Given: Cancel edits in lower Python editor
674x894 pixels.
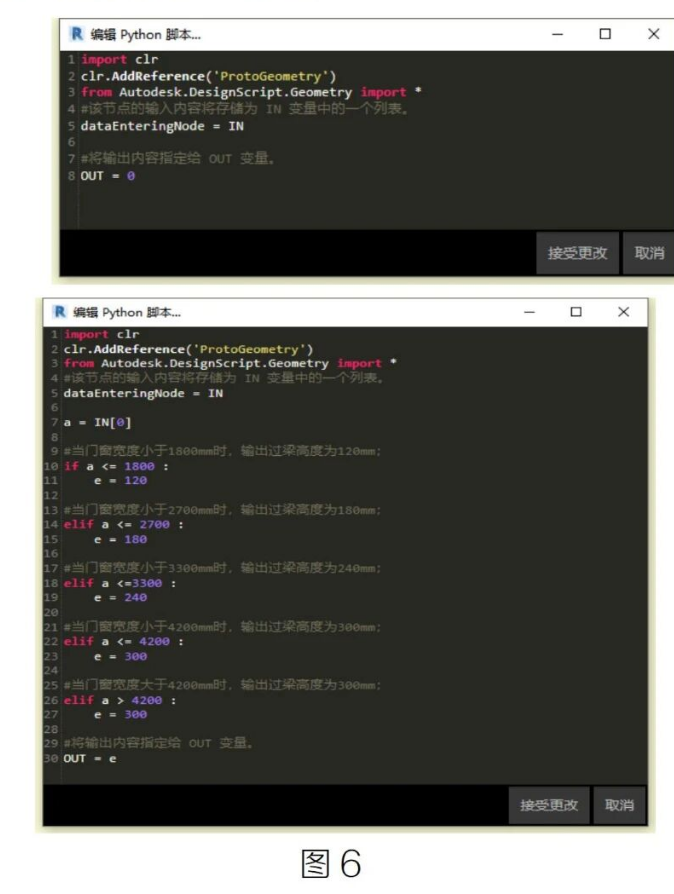Looking at the screenshot, I should (x=619, y=805).
